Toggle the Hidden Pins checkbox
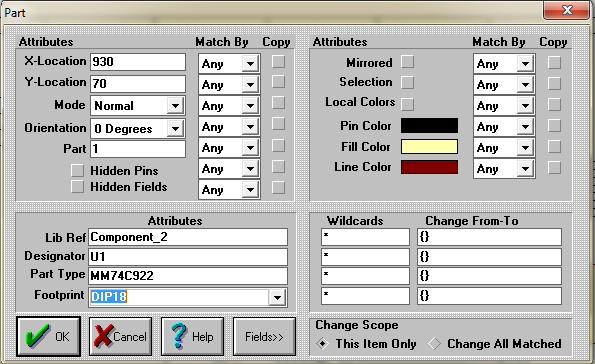 [x=77, y=170]
